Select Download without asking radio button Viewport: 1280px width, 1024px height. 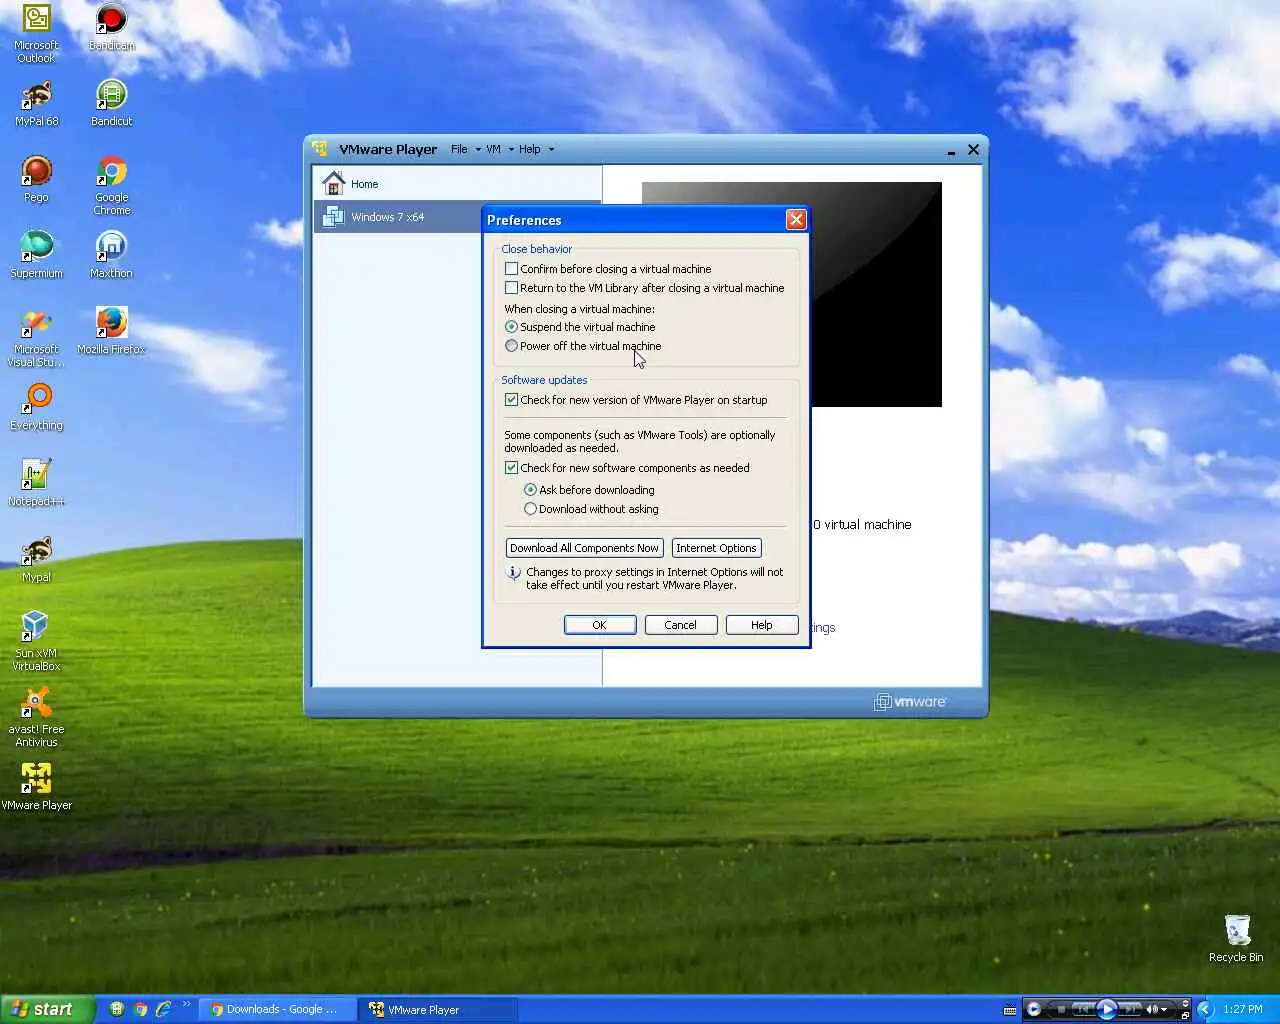[531, 509]
